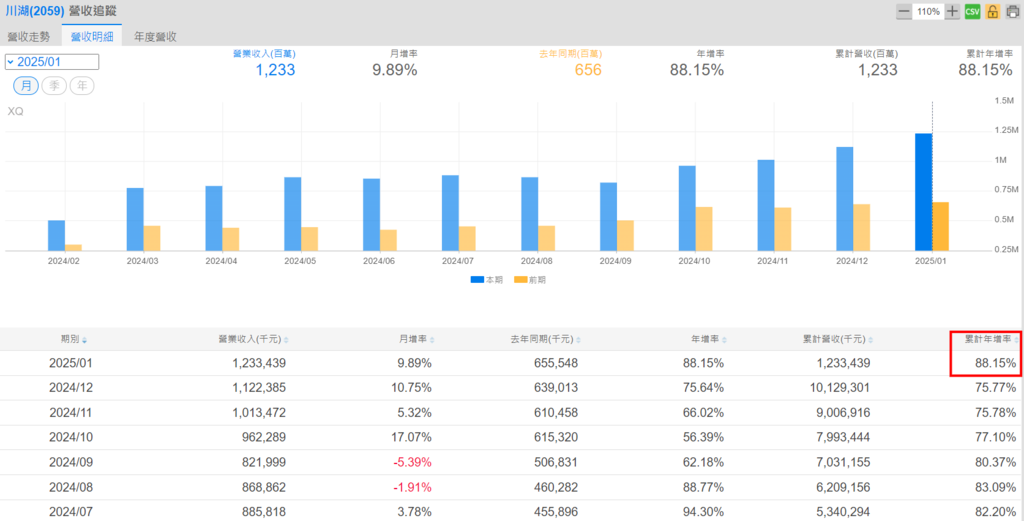Click the 2024/12 row period cell
Image resolution: width=1024 pixels, height=521 pixels.
tap(71, 388)
